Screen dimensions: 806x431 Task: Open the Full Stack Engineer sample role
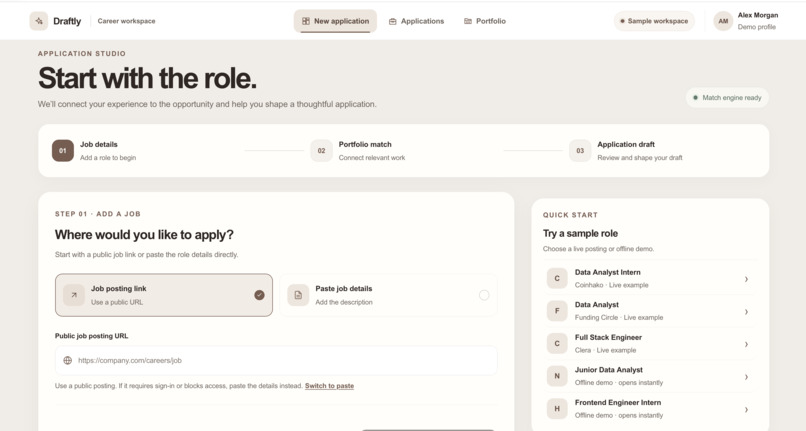[650, 344]
